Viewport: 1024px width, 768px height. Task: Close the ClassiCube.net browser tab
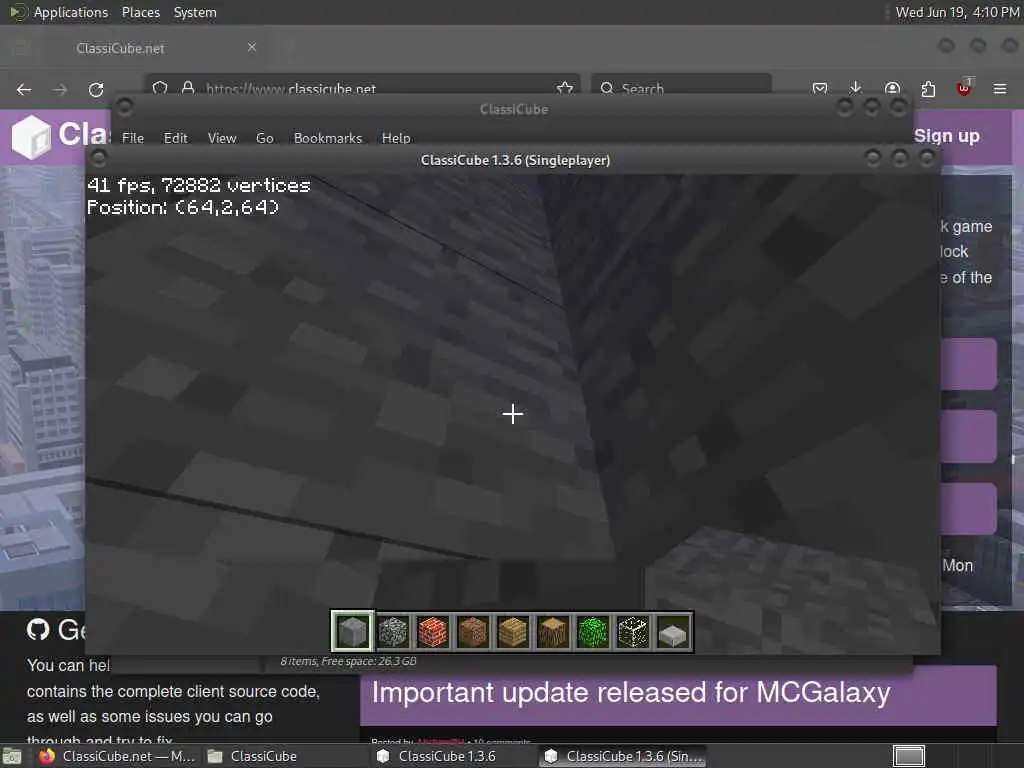point(252,47)
